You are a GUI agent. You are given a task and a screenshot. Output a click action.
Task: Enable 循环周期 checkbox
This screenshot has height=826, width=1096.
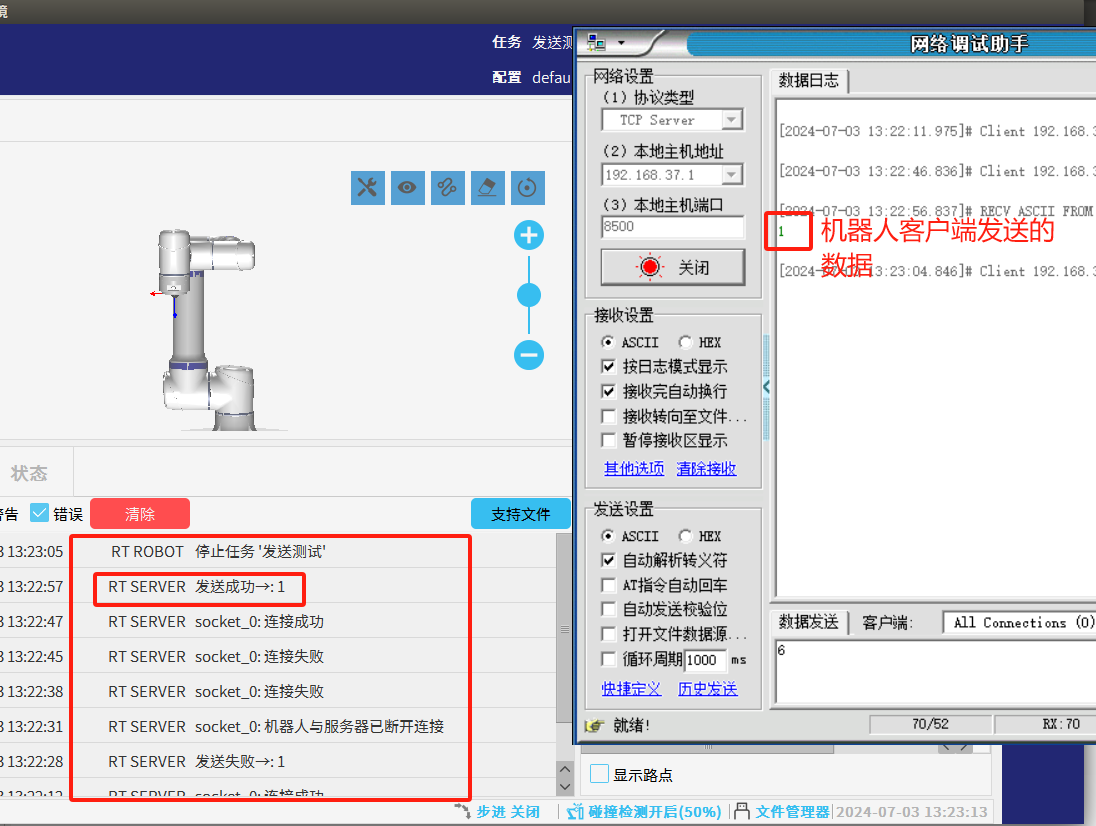tap(608, 659)
